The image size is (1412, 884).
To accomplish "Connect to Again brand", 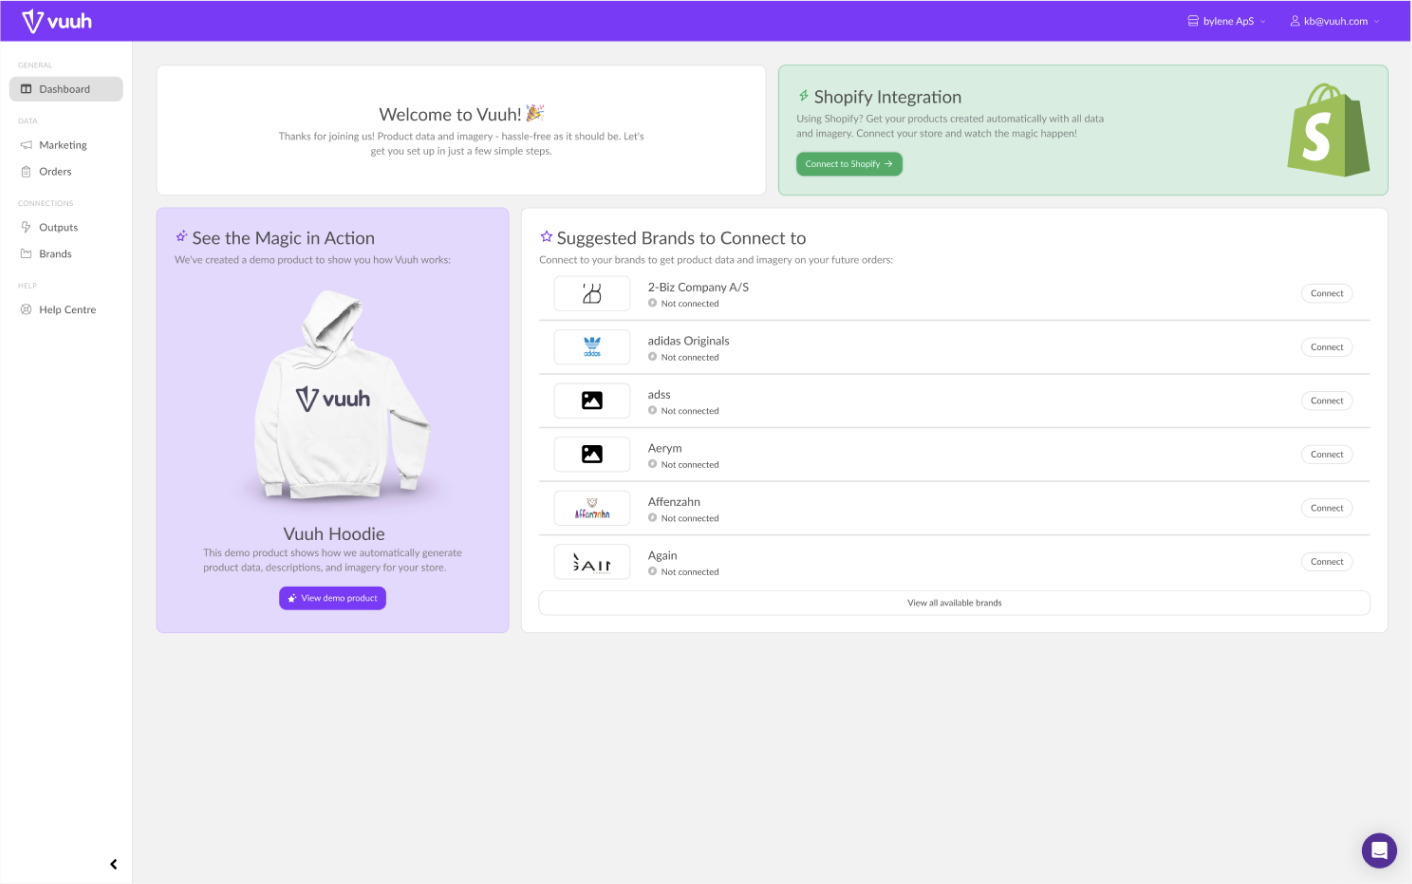I will pyautogui.click(x=1327, y=562).
